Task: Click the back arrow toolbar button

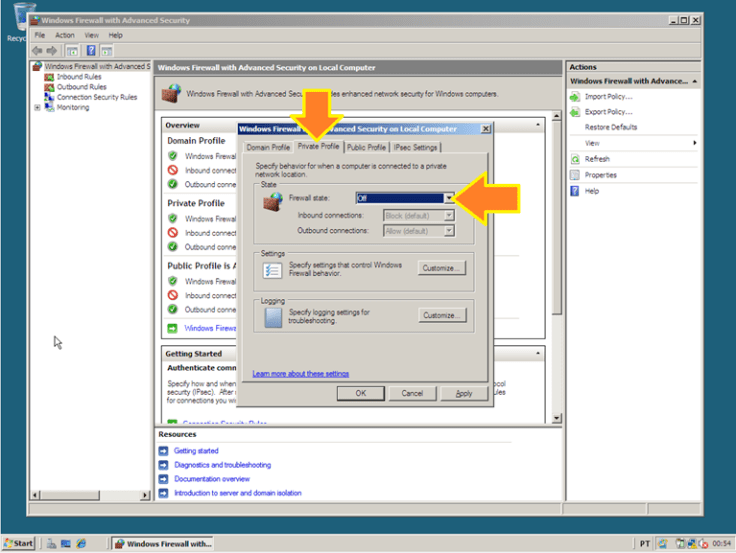Action: [x=37, y=50]
